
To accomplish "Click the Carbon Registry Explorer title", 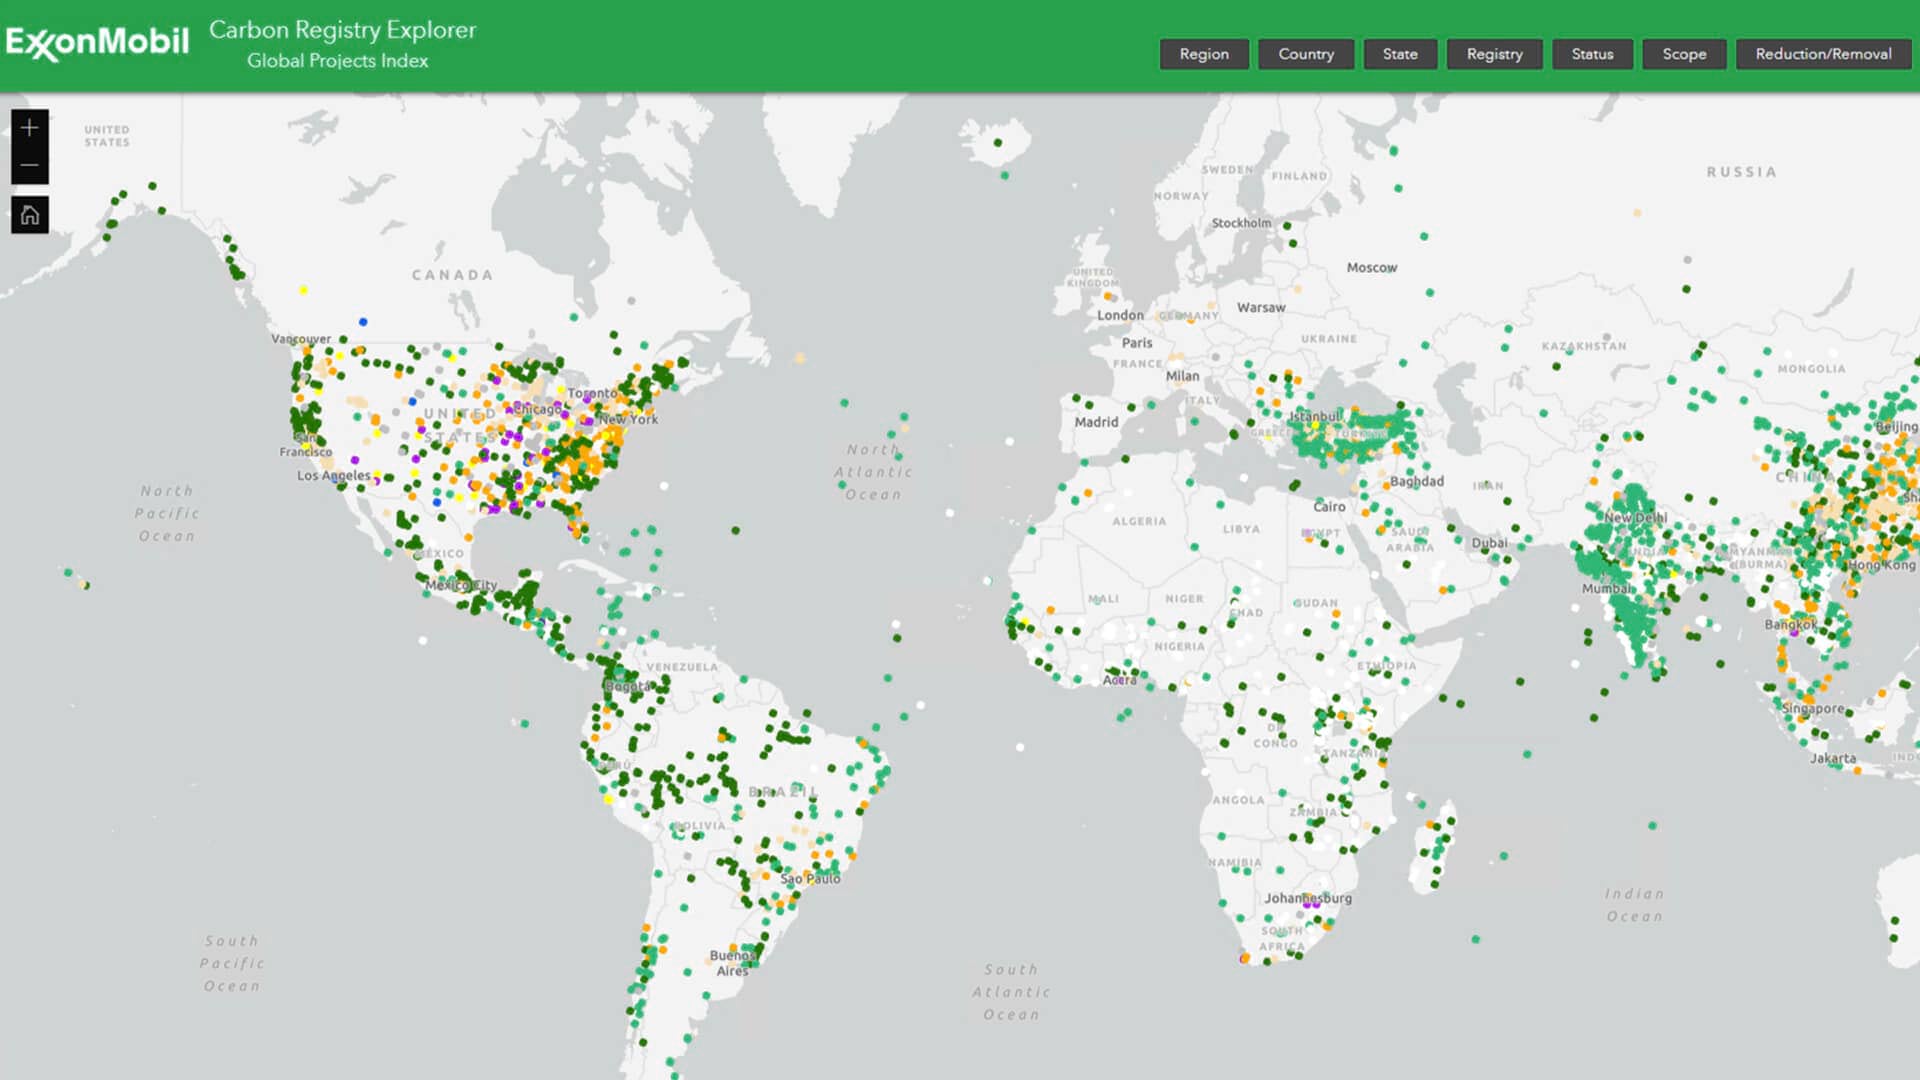I will tap(343, 30).
